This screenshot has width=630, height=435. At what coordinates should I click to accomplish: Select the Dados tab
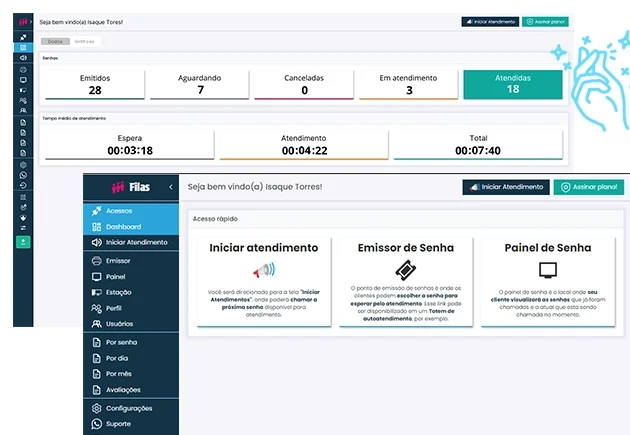55,42
